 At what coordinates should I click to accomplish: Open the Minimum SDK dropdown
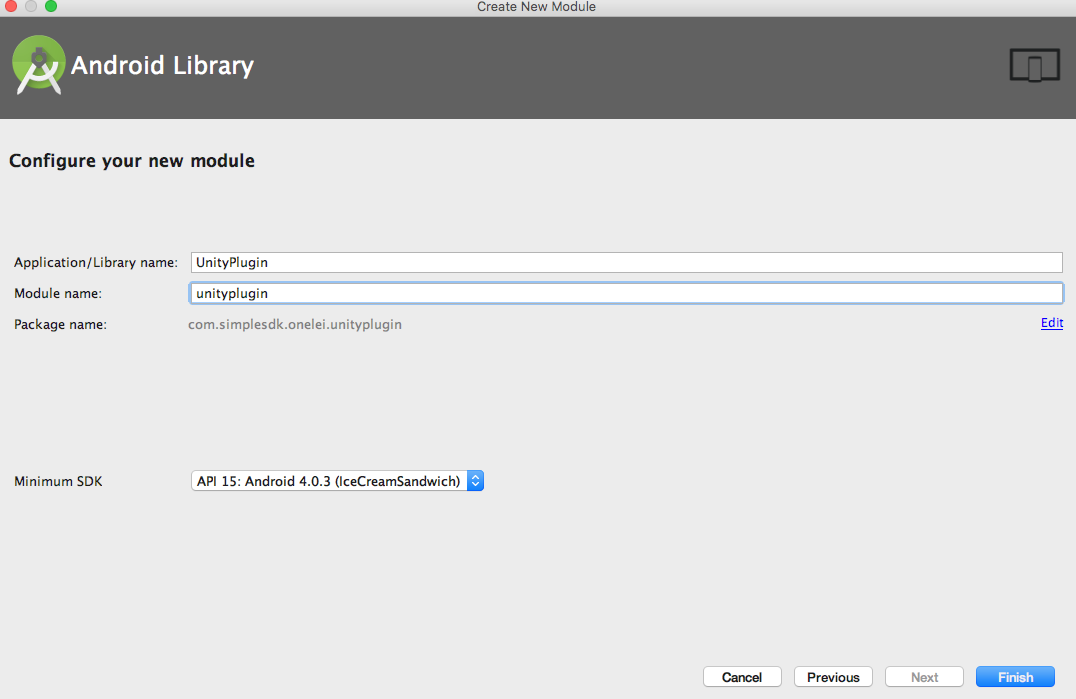point(337,481)
